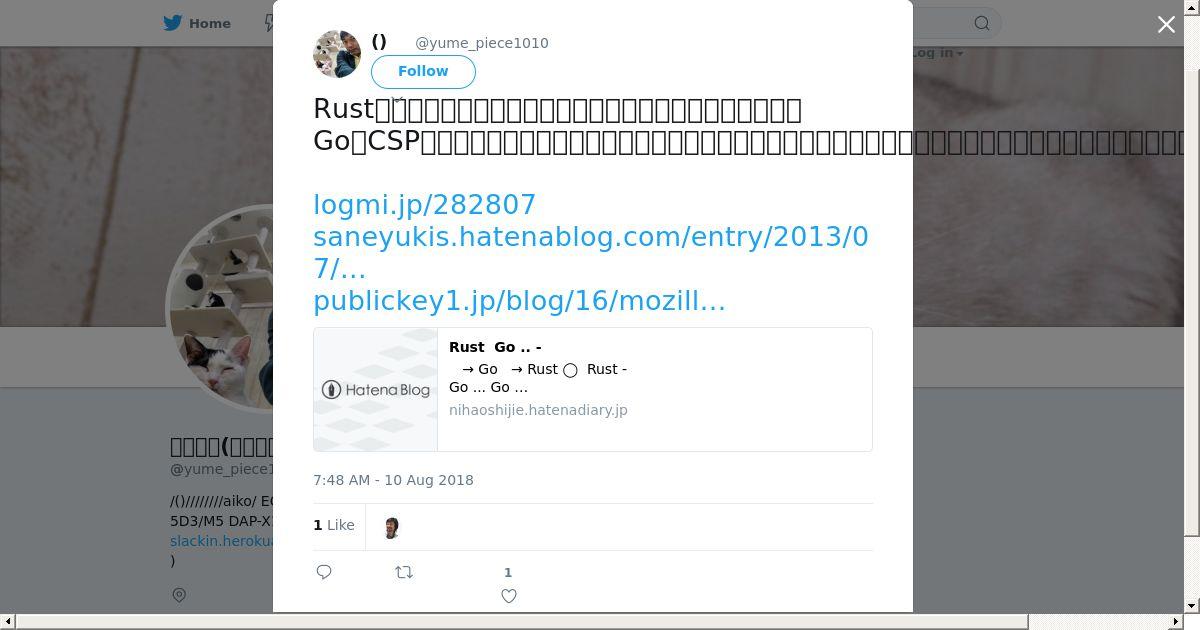The height and width of the screenshot is (630, 1200).
Task: Open the logmi.jp/282807 link
Action: click(425, 204)
